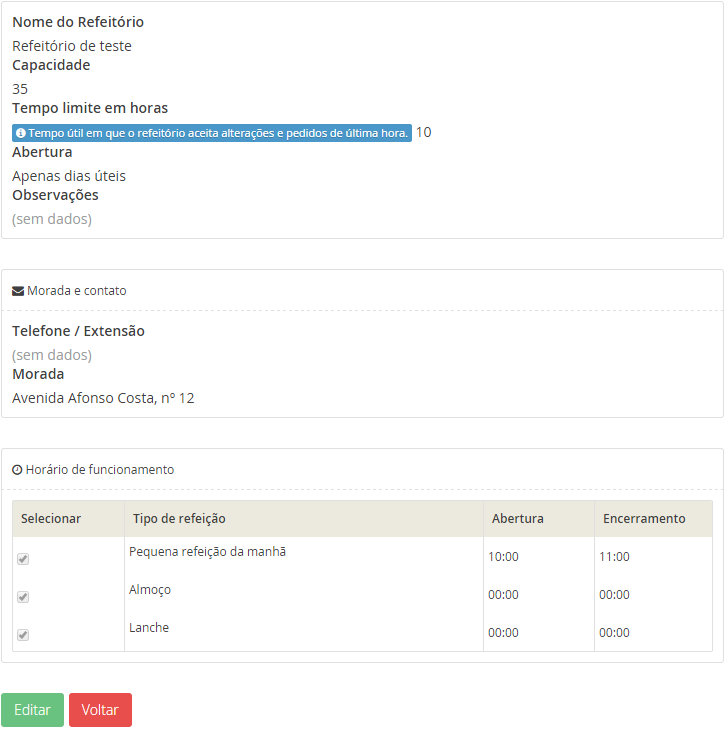Image resolution: width=726 pixels, height=732 pixels.
Task: Click the Horário de funcionamento section heading
Action: click(x=100, y=470)
